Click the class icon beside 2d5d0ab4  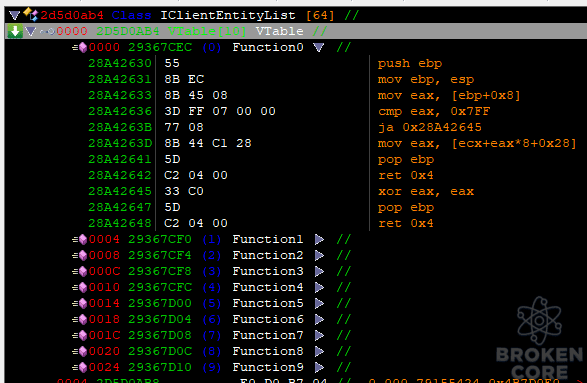[31, 14]
